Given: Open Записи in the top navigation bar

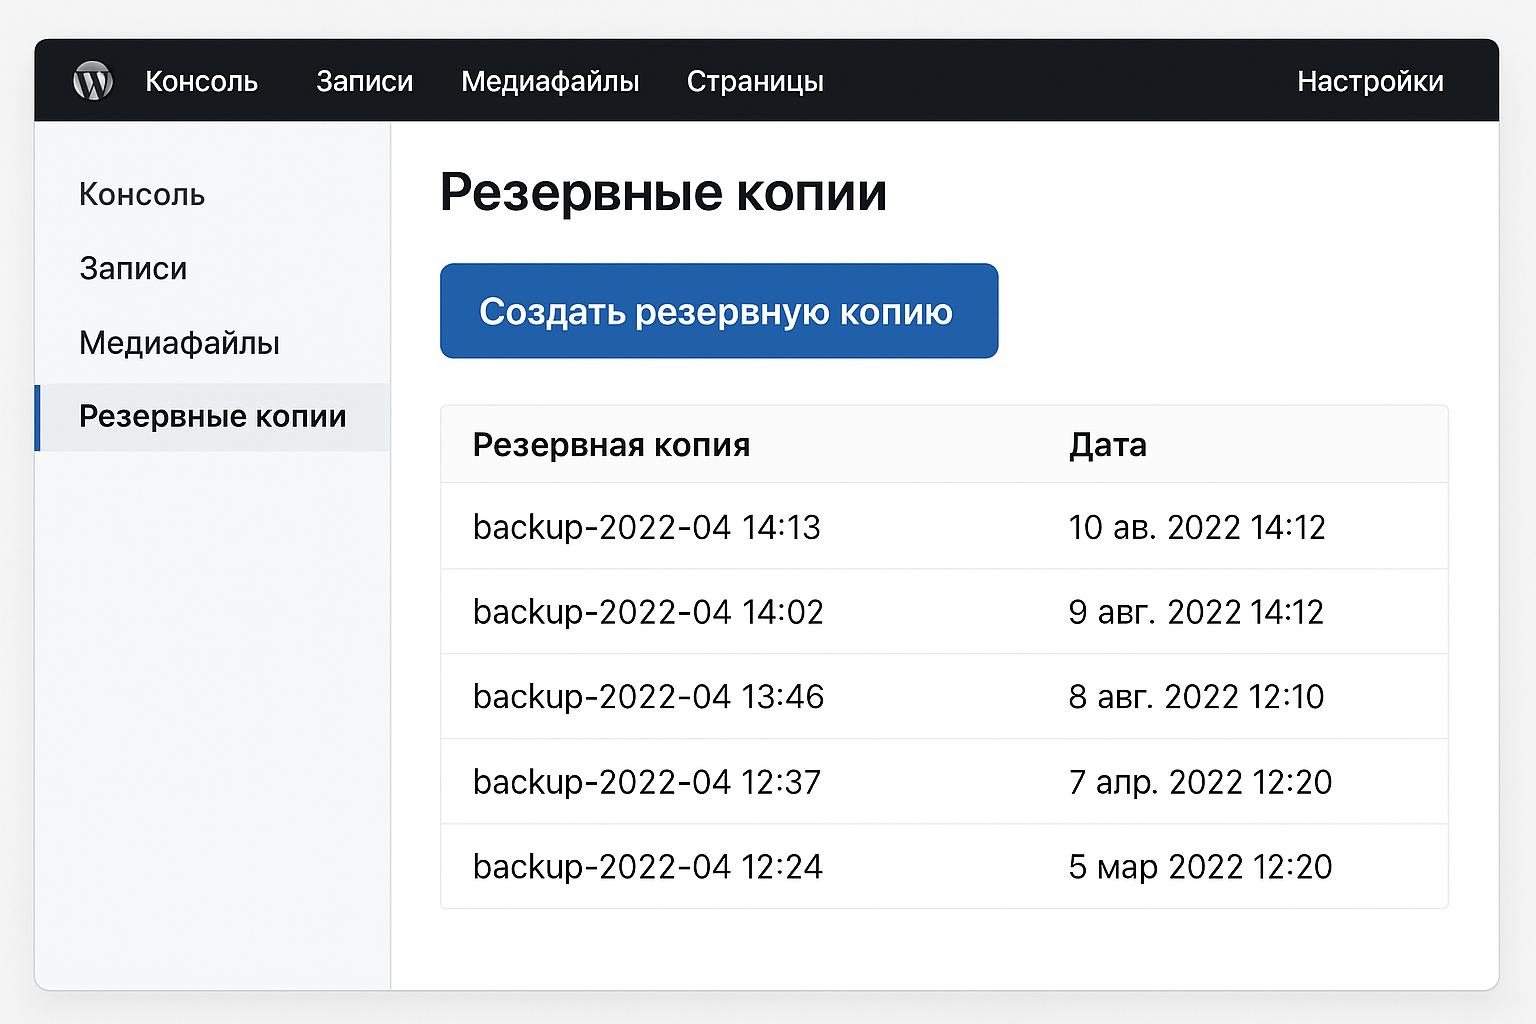Looking at the screenshot, I should tap(364, 81).
